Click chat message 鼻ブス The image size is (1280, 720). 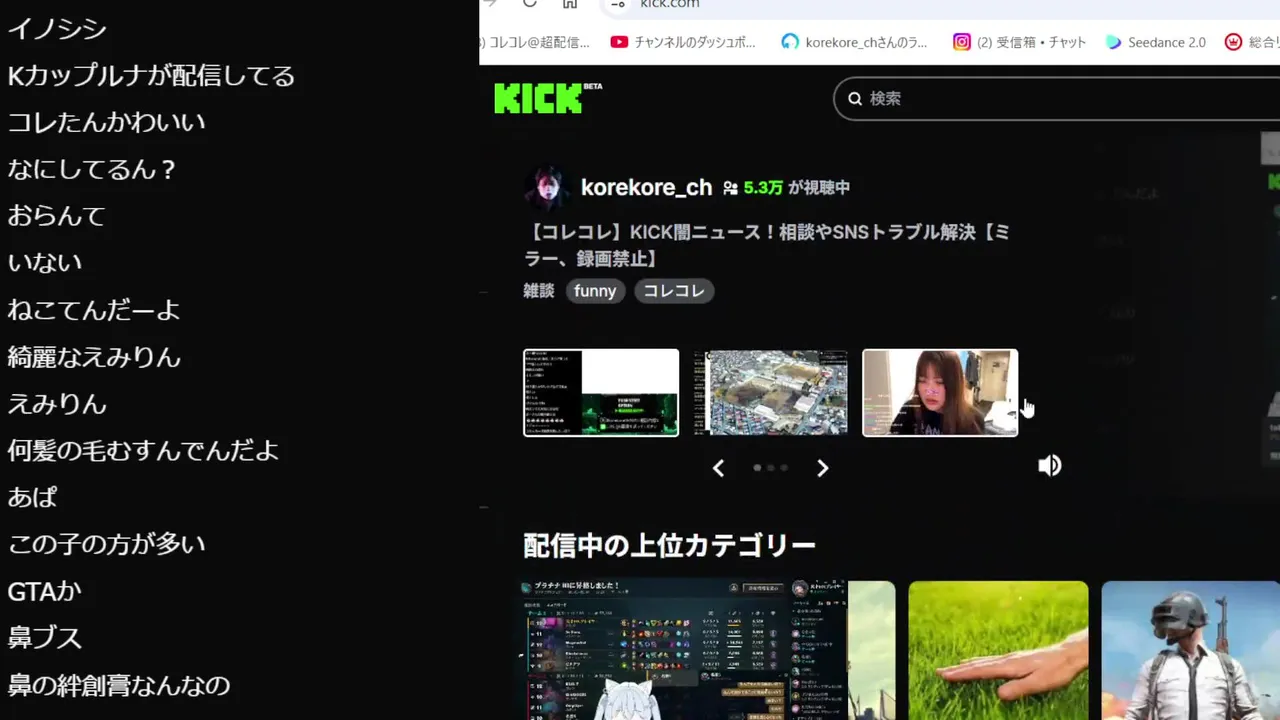[x=45, y=638]
